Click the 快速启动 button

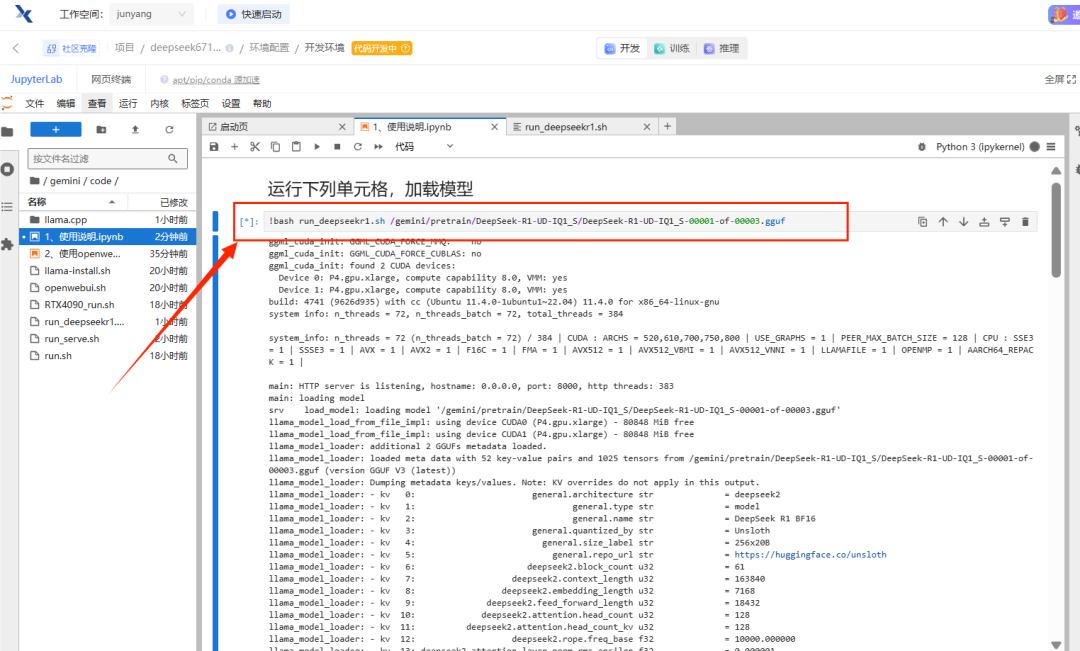pos(253,14)
